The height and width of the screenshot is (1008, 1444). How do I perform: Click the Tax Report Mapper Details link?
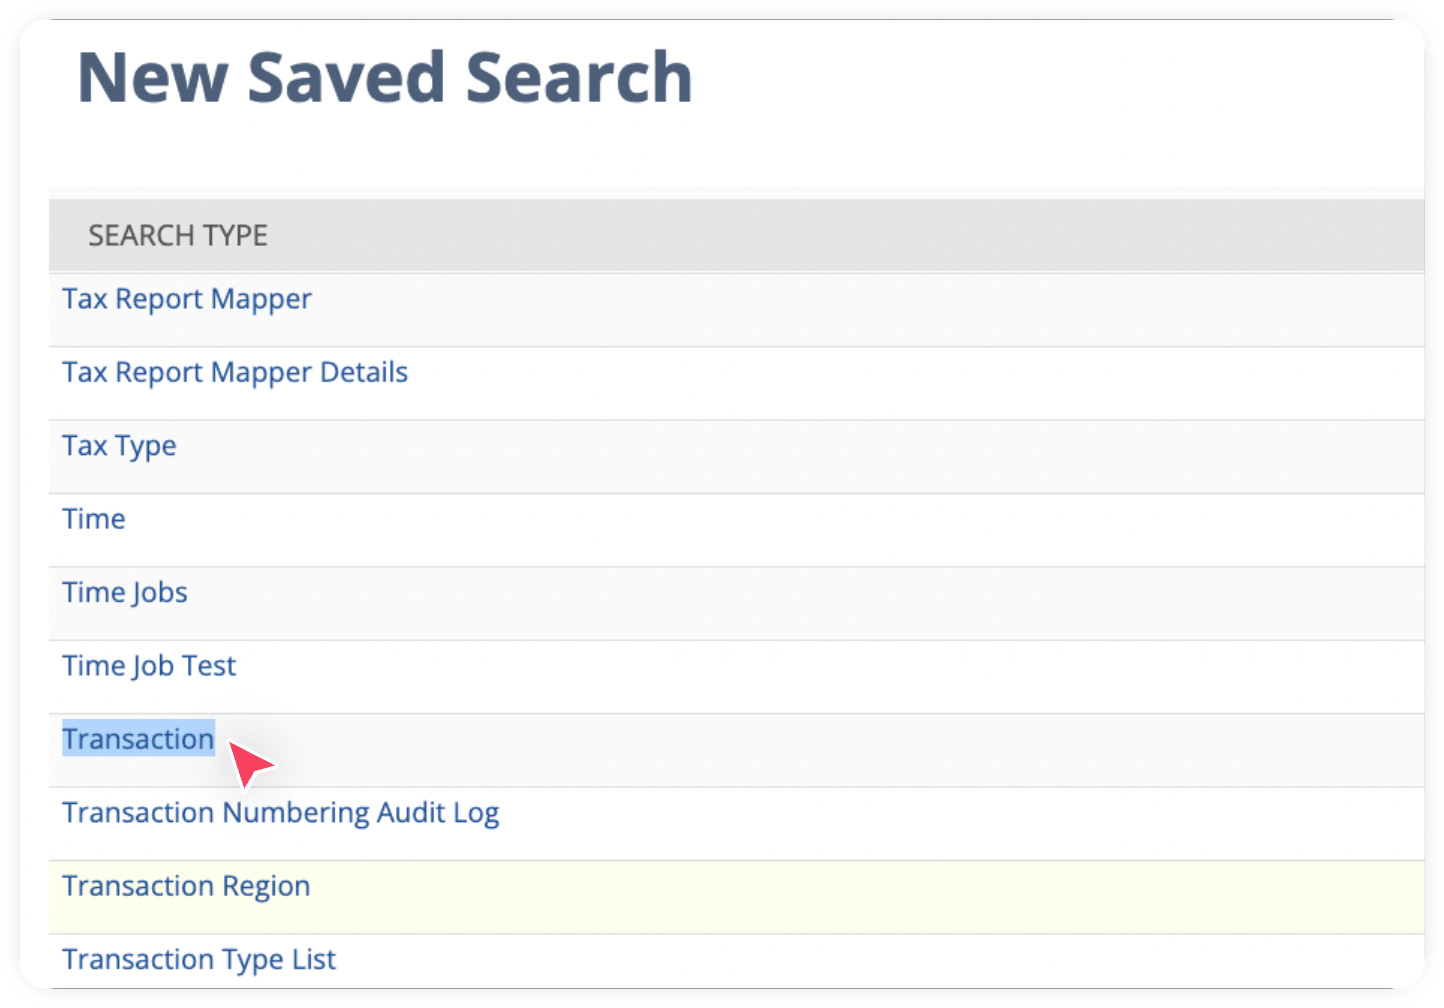[234, 371]
